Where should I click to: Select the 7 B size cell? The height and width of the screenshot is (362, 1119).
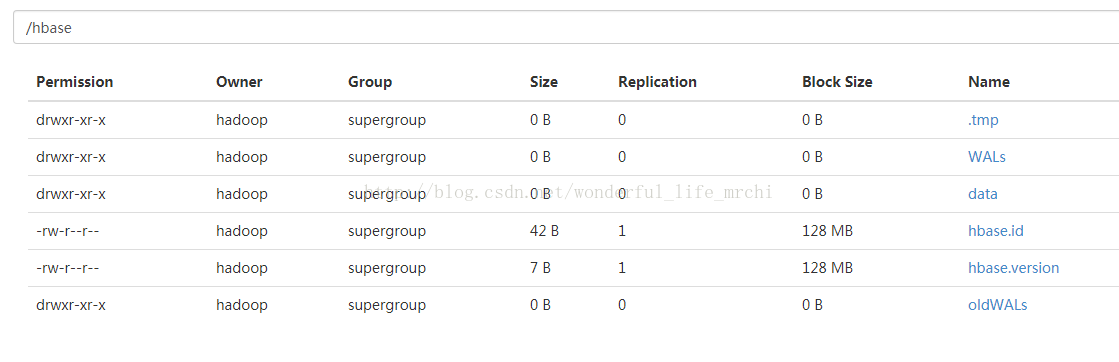(x=540, y=268)
